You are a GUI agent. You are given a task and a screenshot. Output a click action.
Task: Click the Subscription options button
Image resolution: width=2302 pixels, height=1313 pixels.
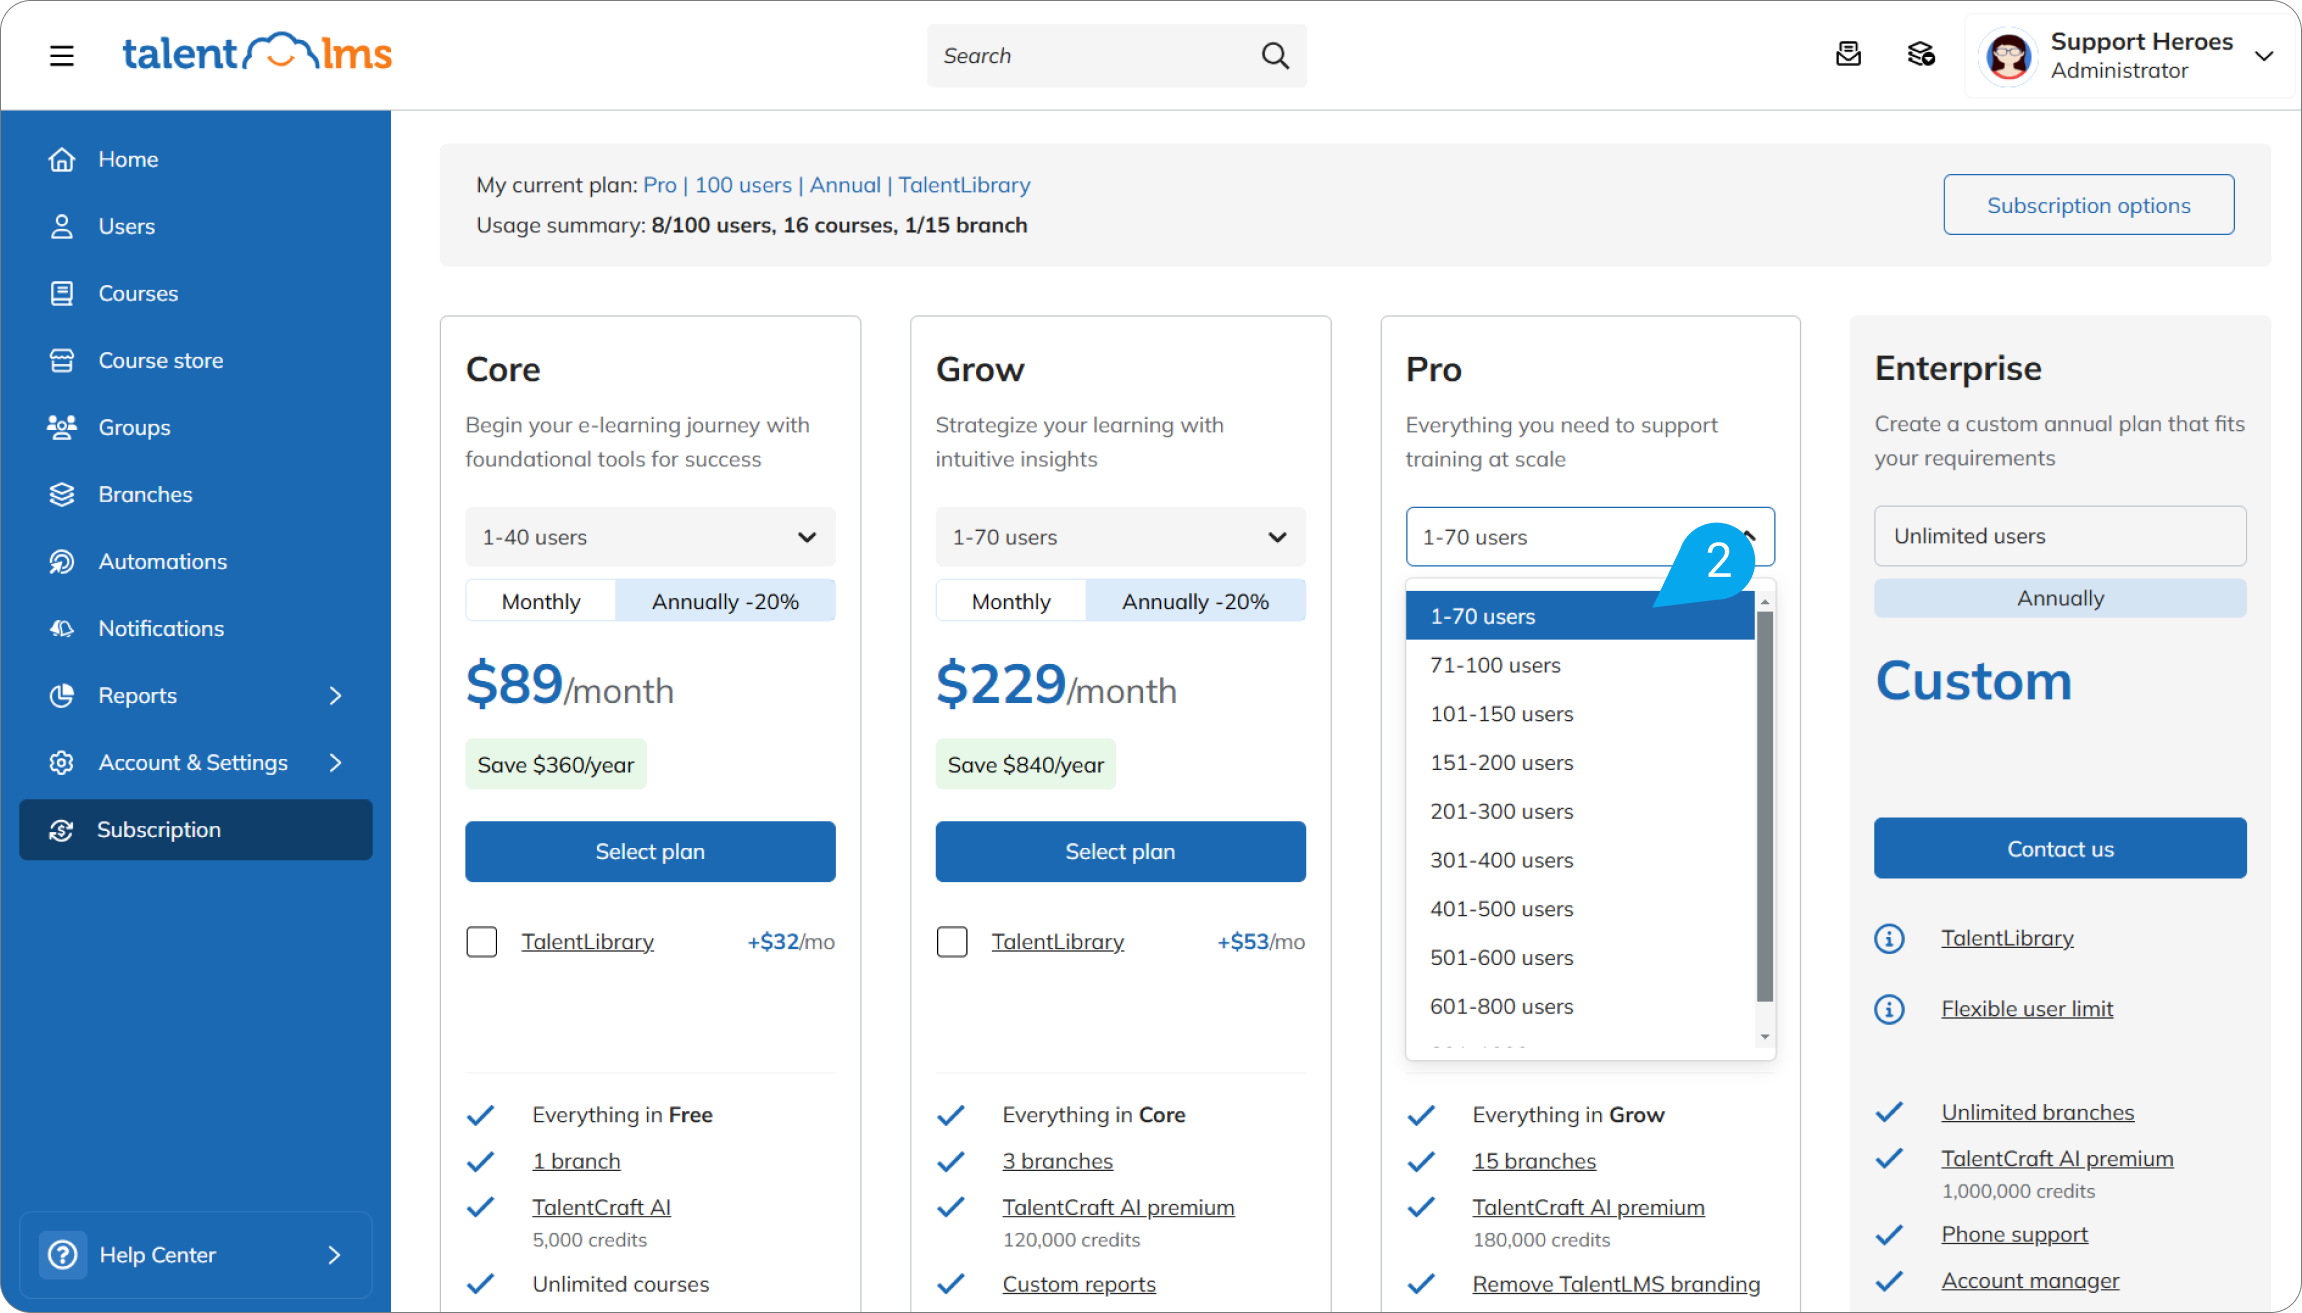click(x=2088, y=205)
